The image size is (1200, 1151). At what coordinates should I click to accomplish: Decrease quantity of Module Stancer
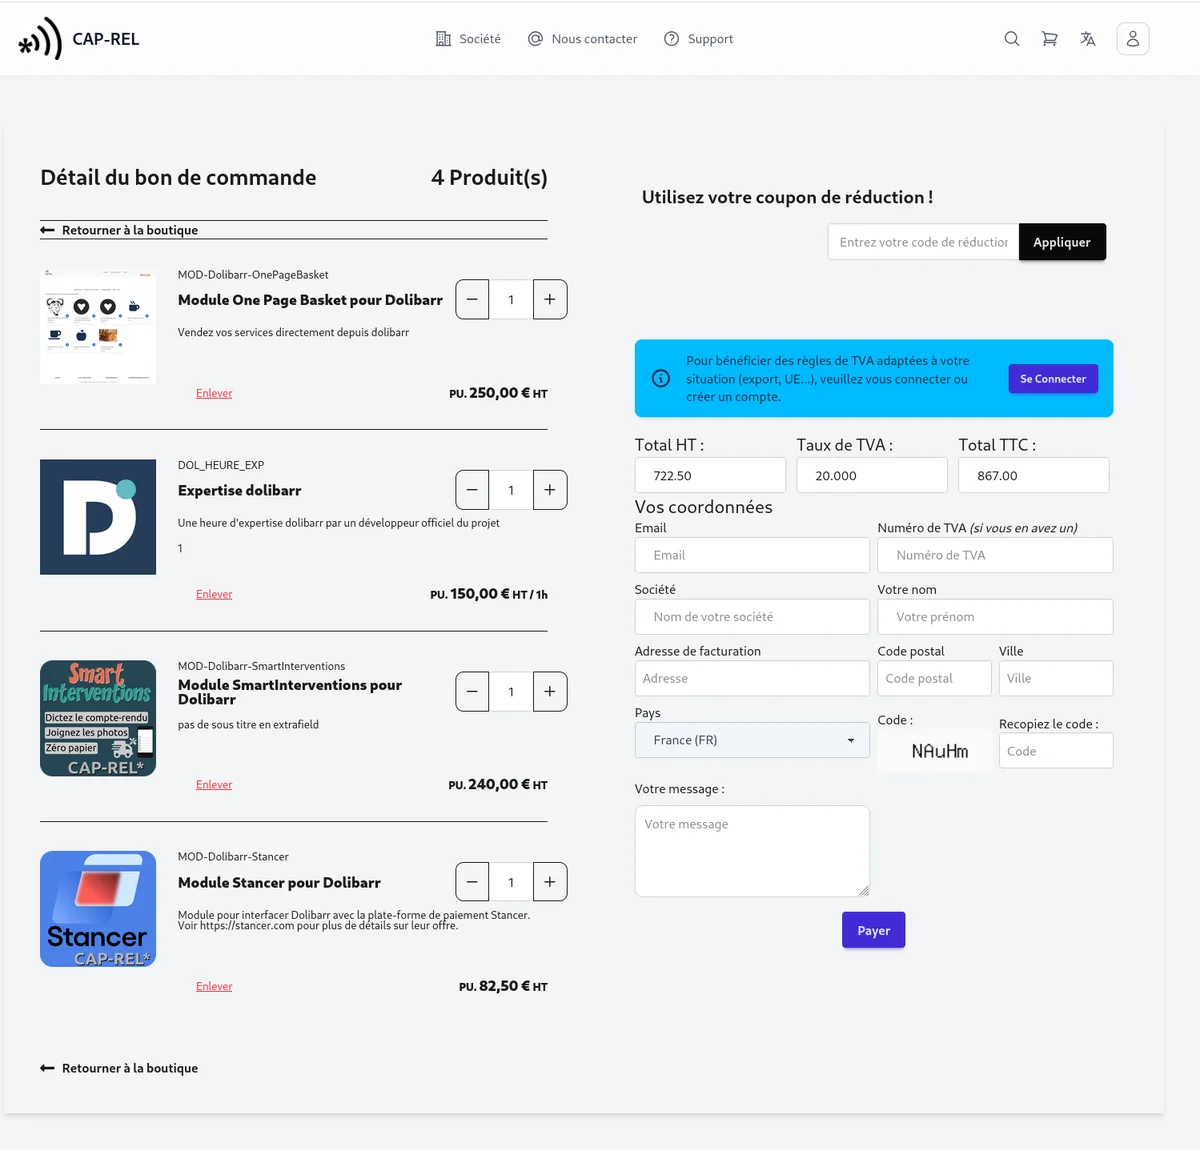click(472, 882)
